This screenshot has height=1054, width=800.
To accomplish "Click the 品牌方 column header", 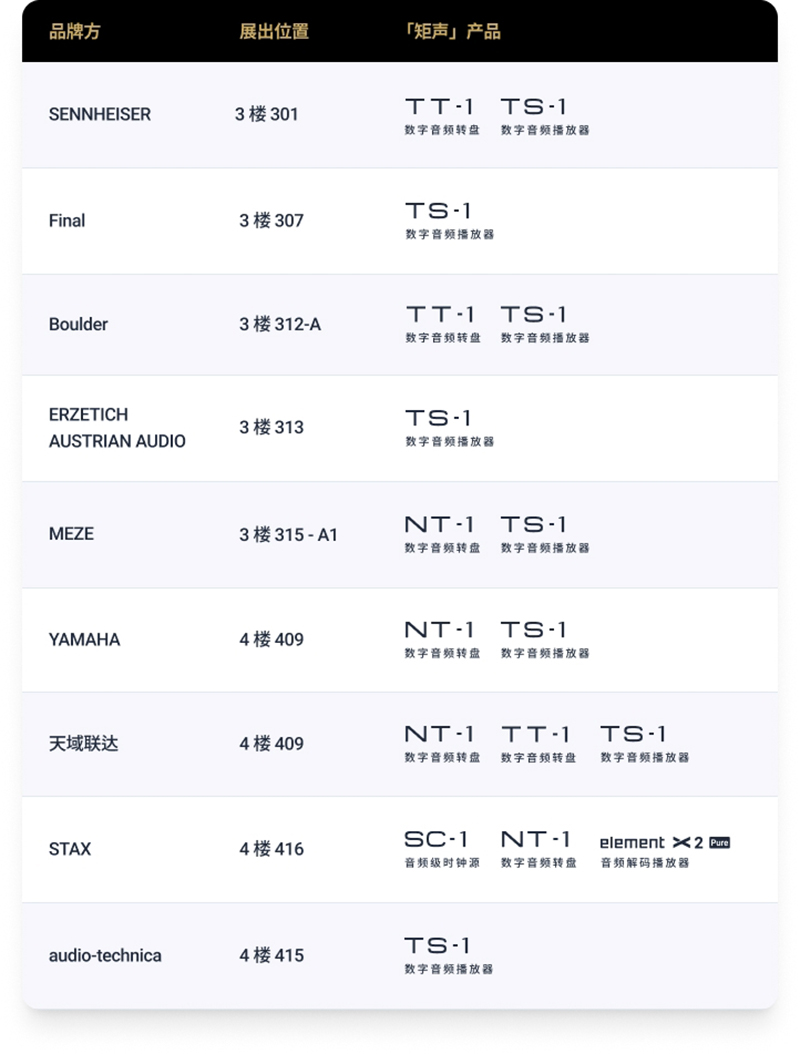I will 75,31.
